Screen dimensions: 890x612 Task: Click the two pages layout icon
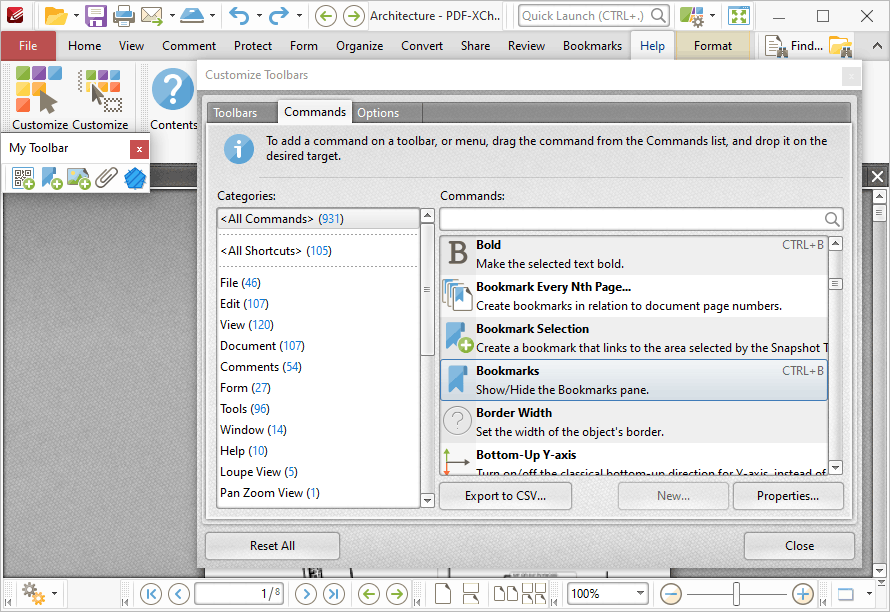point(505,594)
